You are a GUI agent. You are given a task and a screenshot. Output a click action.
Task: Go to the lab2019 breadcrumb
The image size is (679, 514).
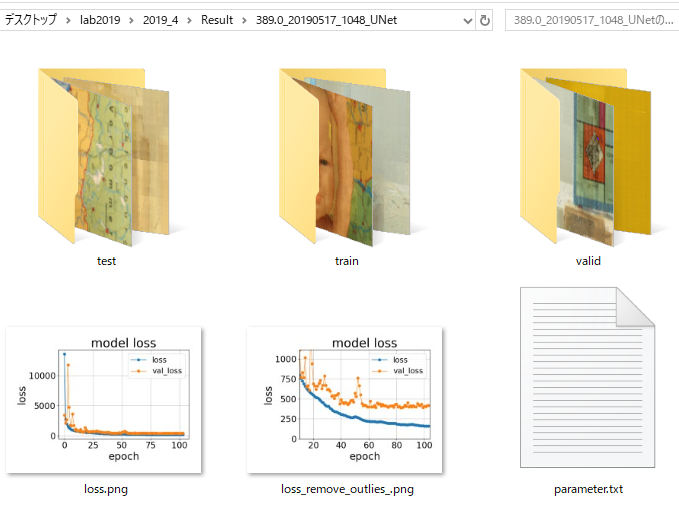[100, 20]
